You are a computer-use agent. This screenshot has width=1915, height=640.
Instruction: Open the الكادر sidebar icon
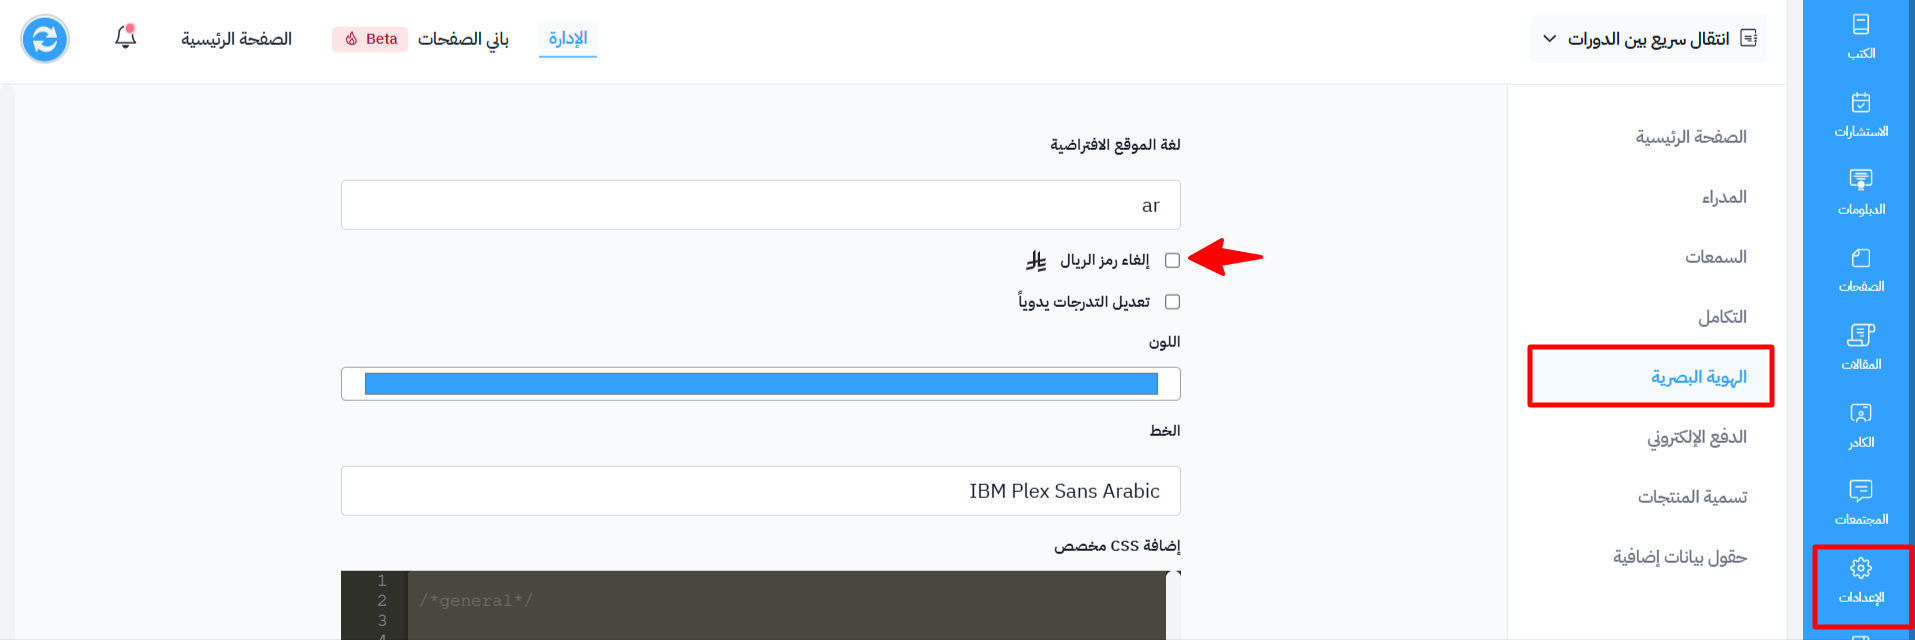[1860, 426]
